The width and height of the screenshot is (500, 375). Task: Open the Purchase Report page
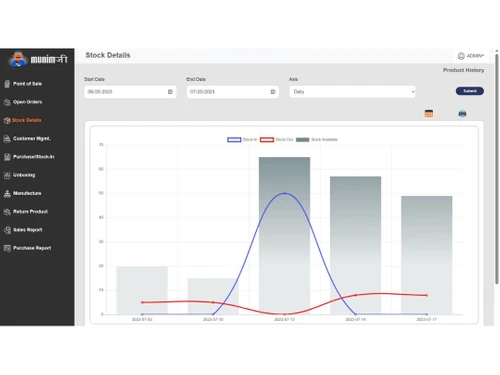coord(32,248)
